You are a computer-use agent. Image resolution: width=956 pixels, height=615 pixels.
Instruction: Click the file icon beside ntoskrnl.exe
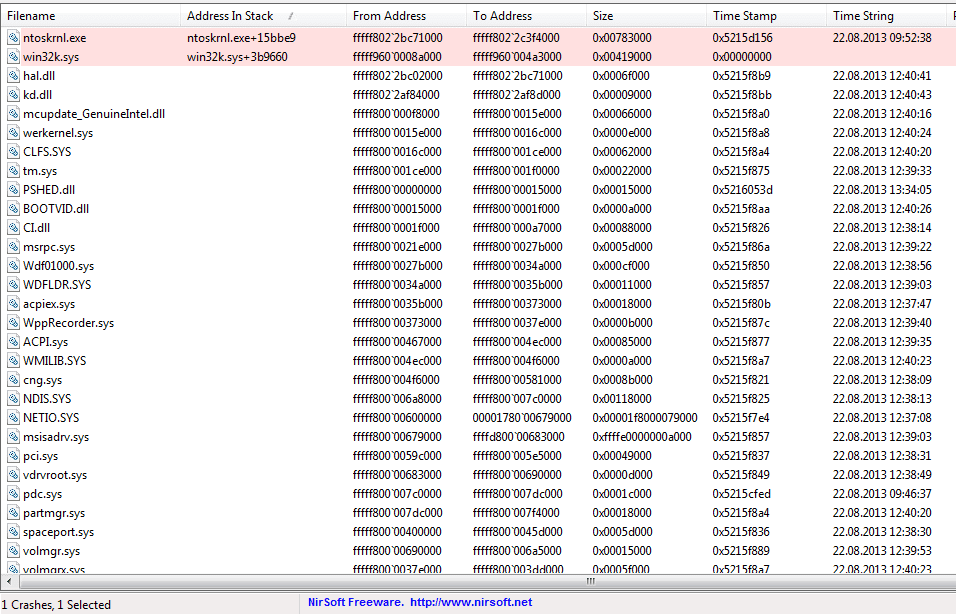point(13,38)
